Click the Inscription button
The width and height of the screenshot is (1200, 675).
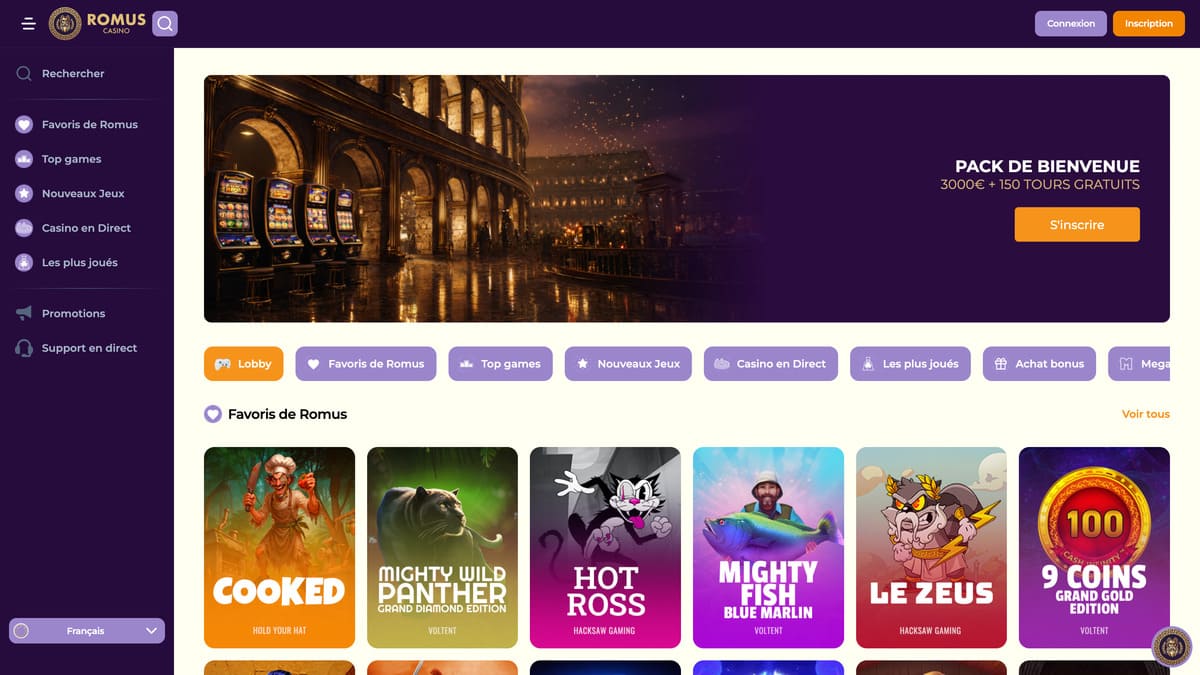point(1149,23)
